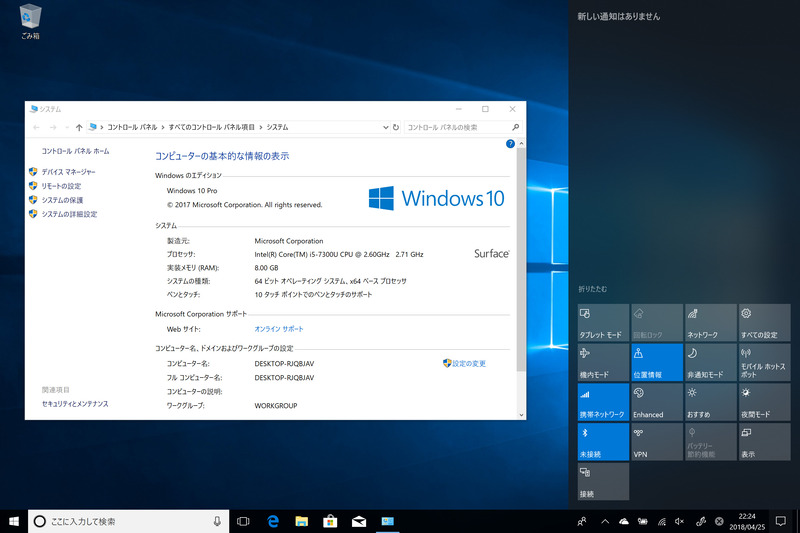This screenshot has width=800, height=533.
Task: Toggle the Bluetooth 未接続 tile
Action: click(x=603, y=442)
